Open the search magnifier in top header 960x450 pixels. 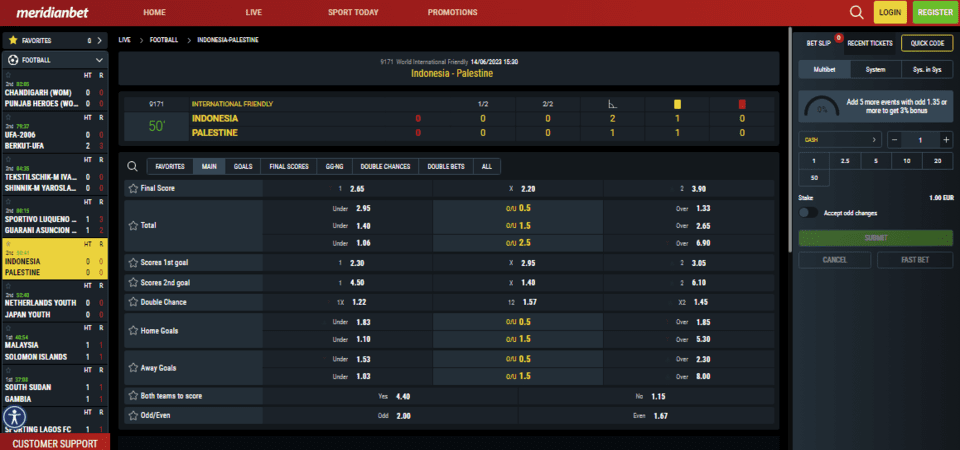857,12
